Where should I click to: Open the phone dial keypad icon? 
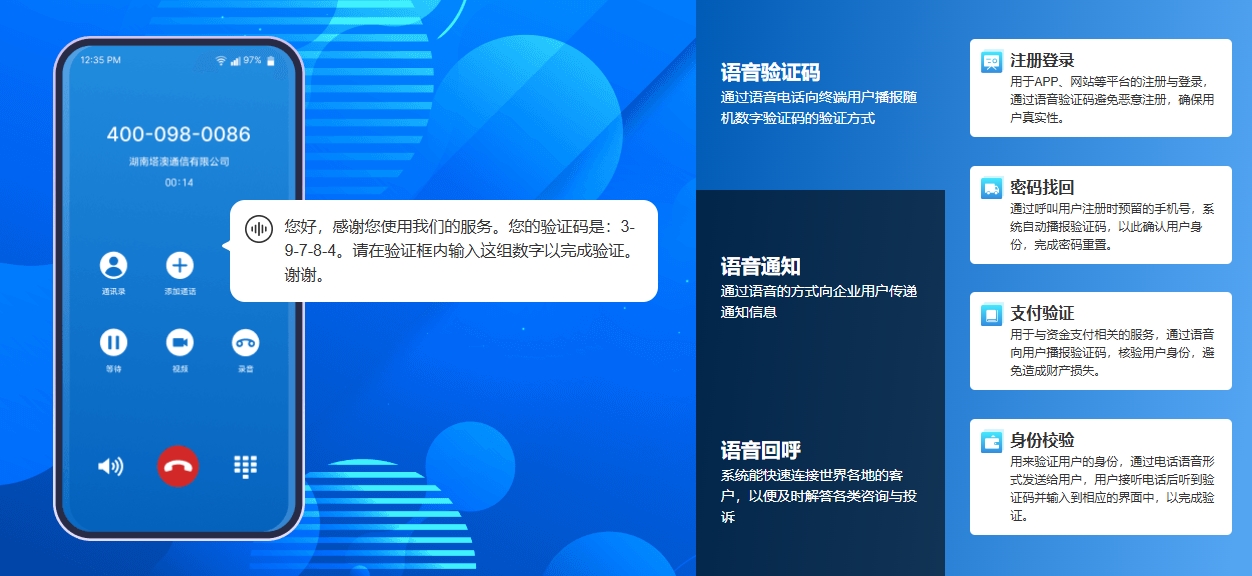click(245, 466)
